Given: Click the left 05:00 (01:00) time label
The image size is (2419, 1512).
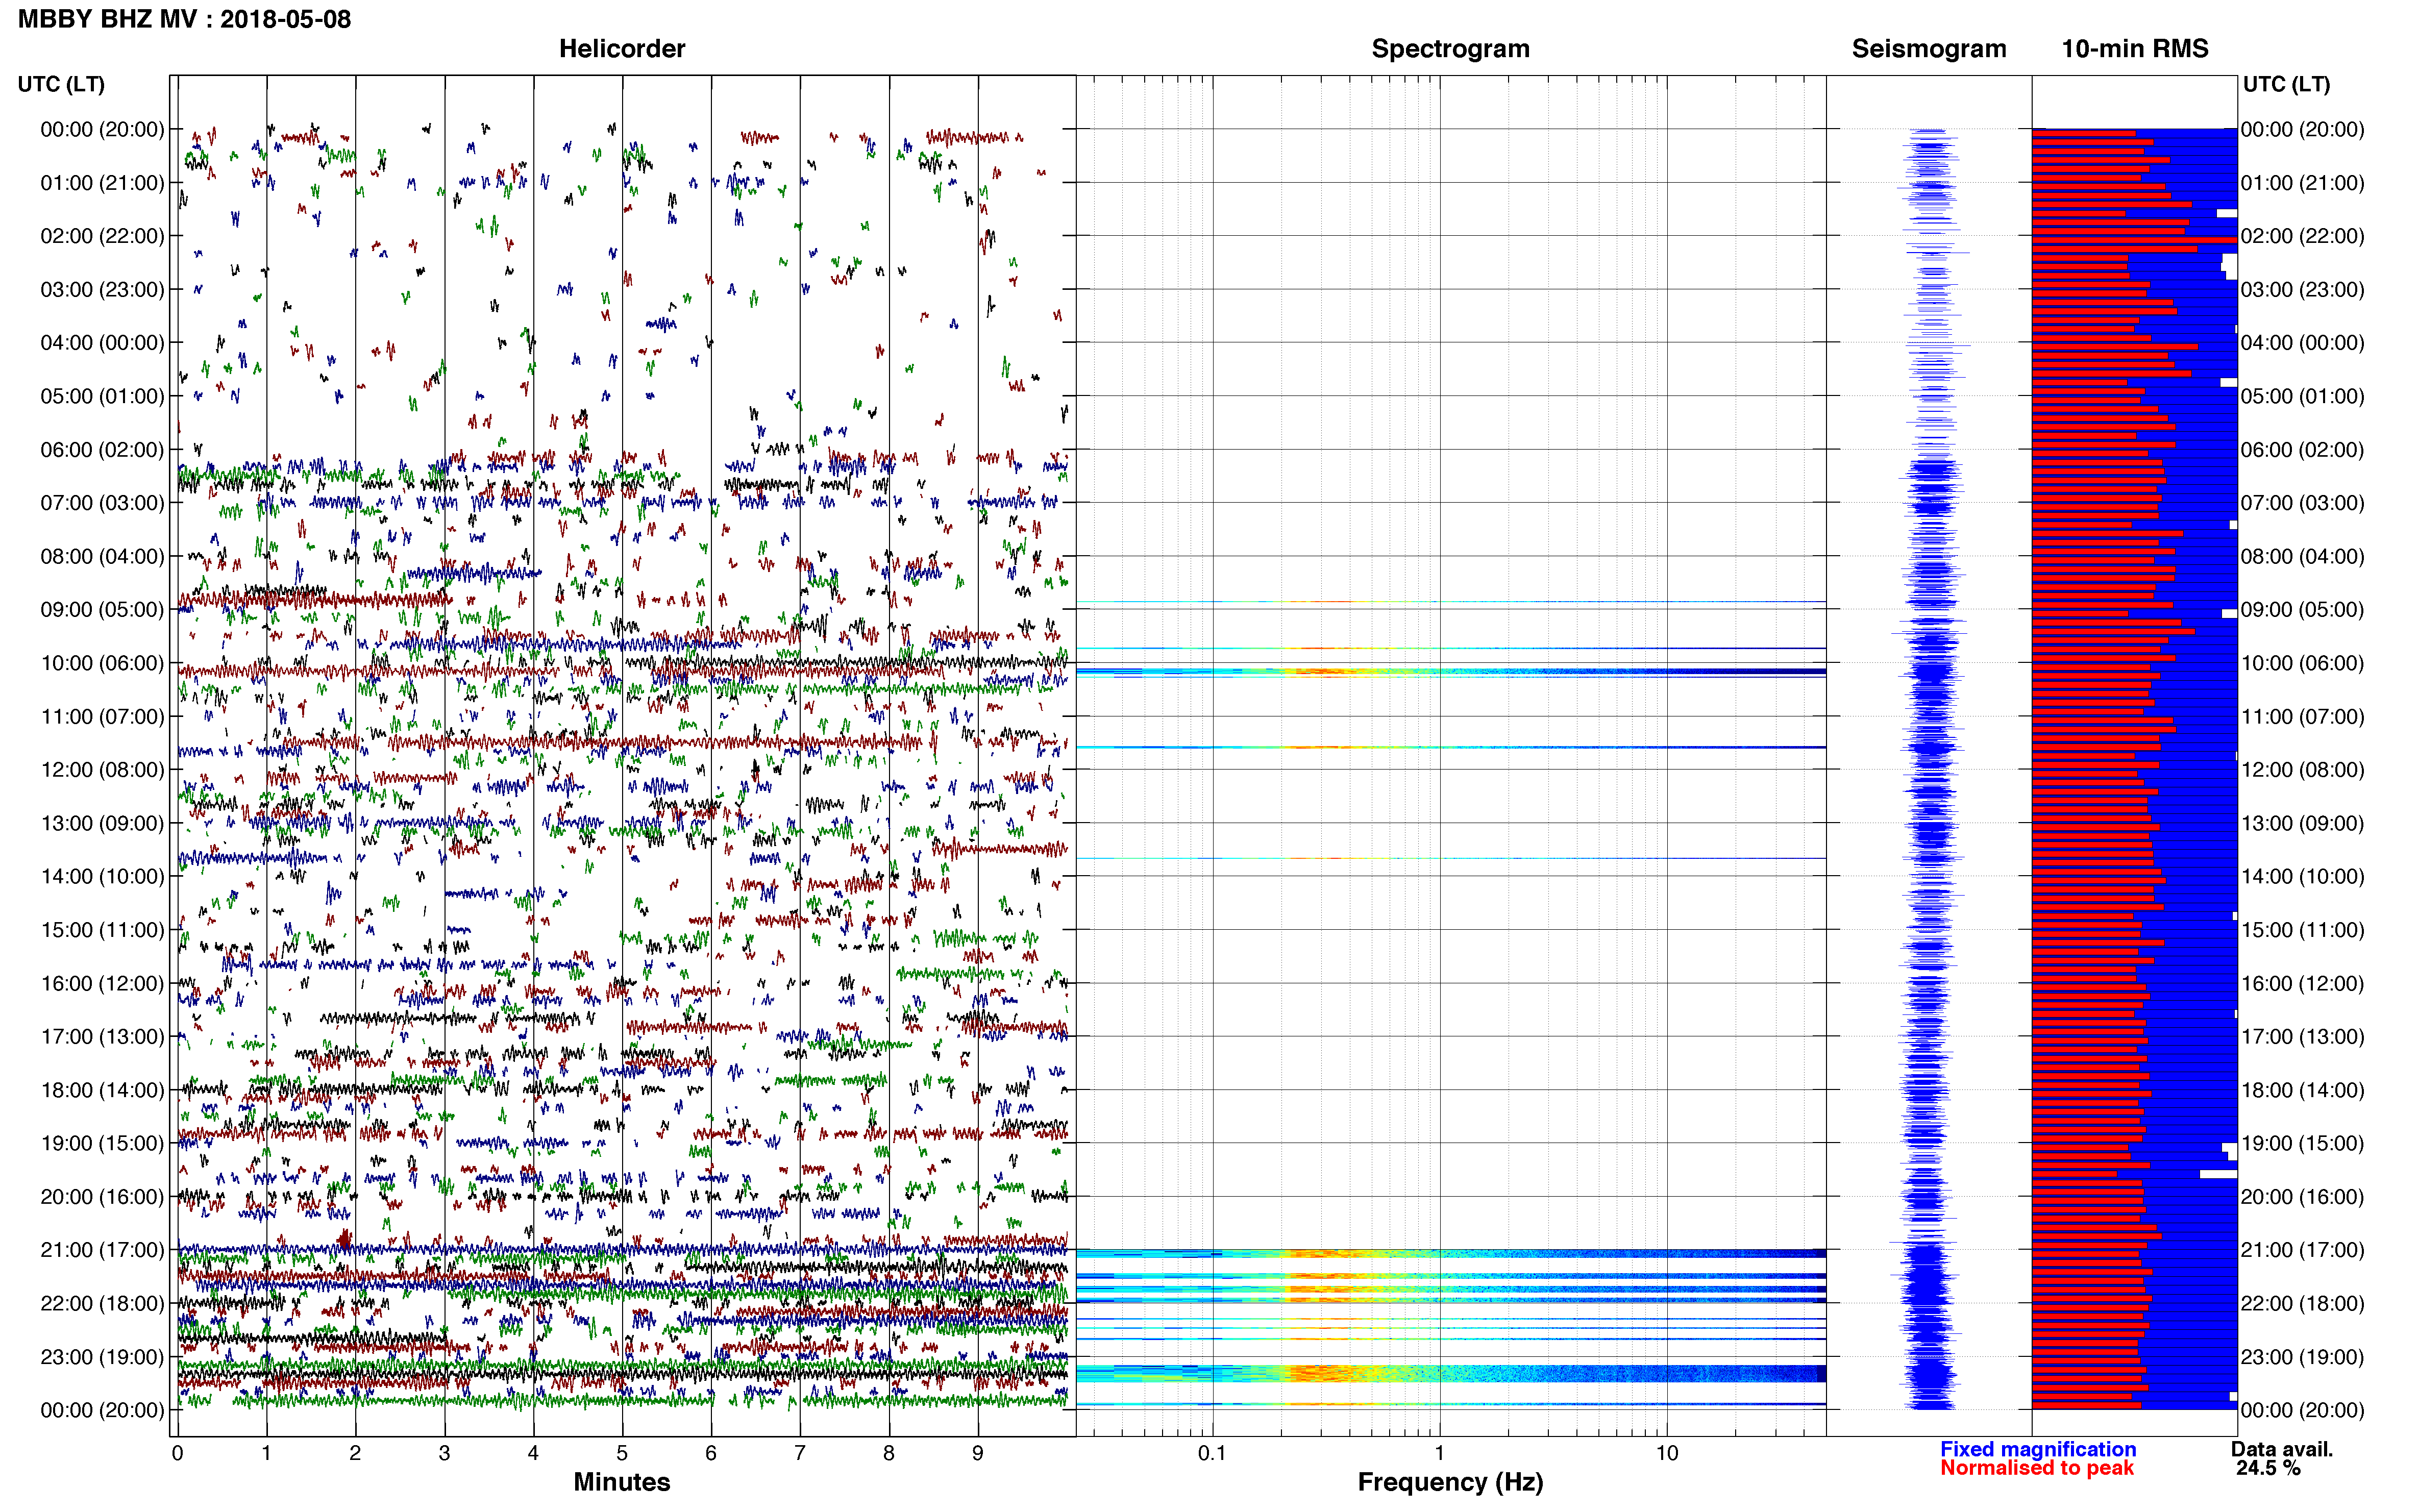Looking at the screenshot, I should tap(102, 396).
